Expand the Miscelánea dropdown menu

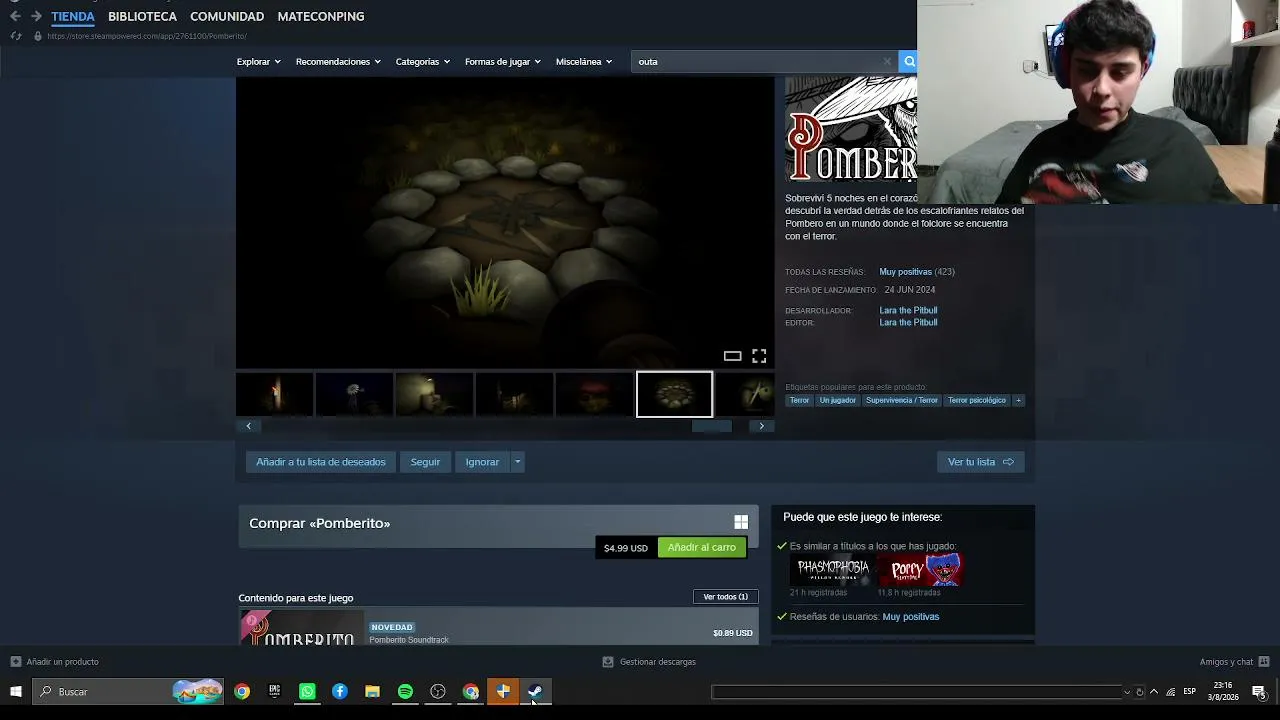[584, 62]
